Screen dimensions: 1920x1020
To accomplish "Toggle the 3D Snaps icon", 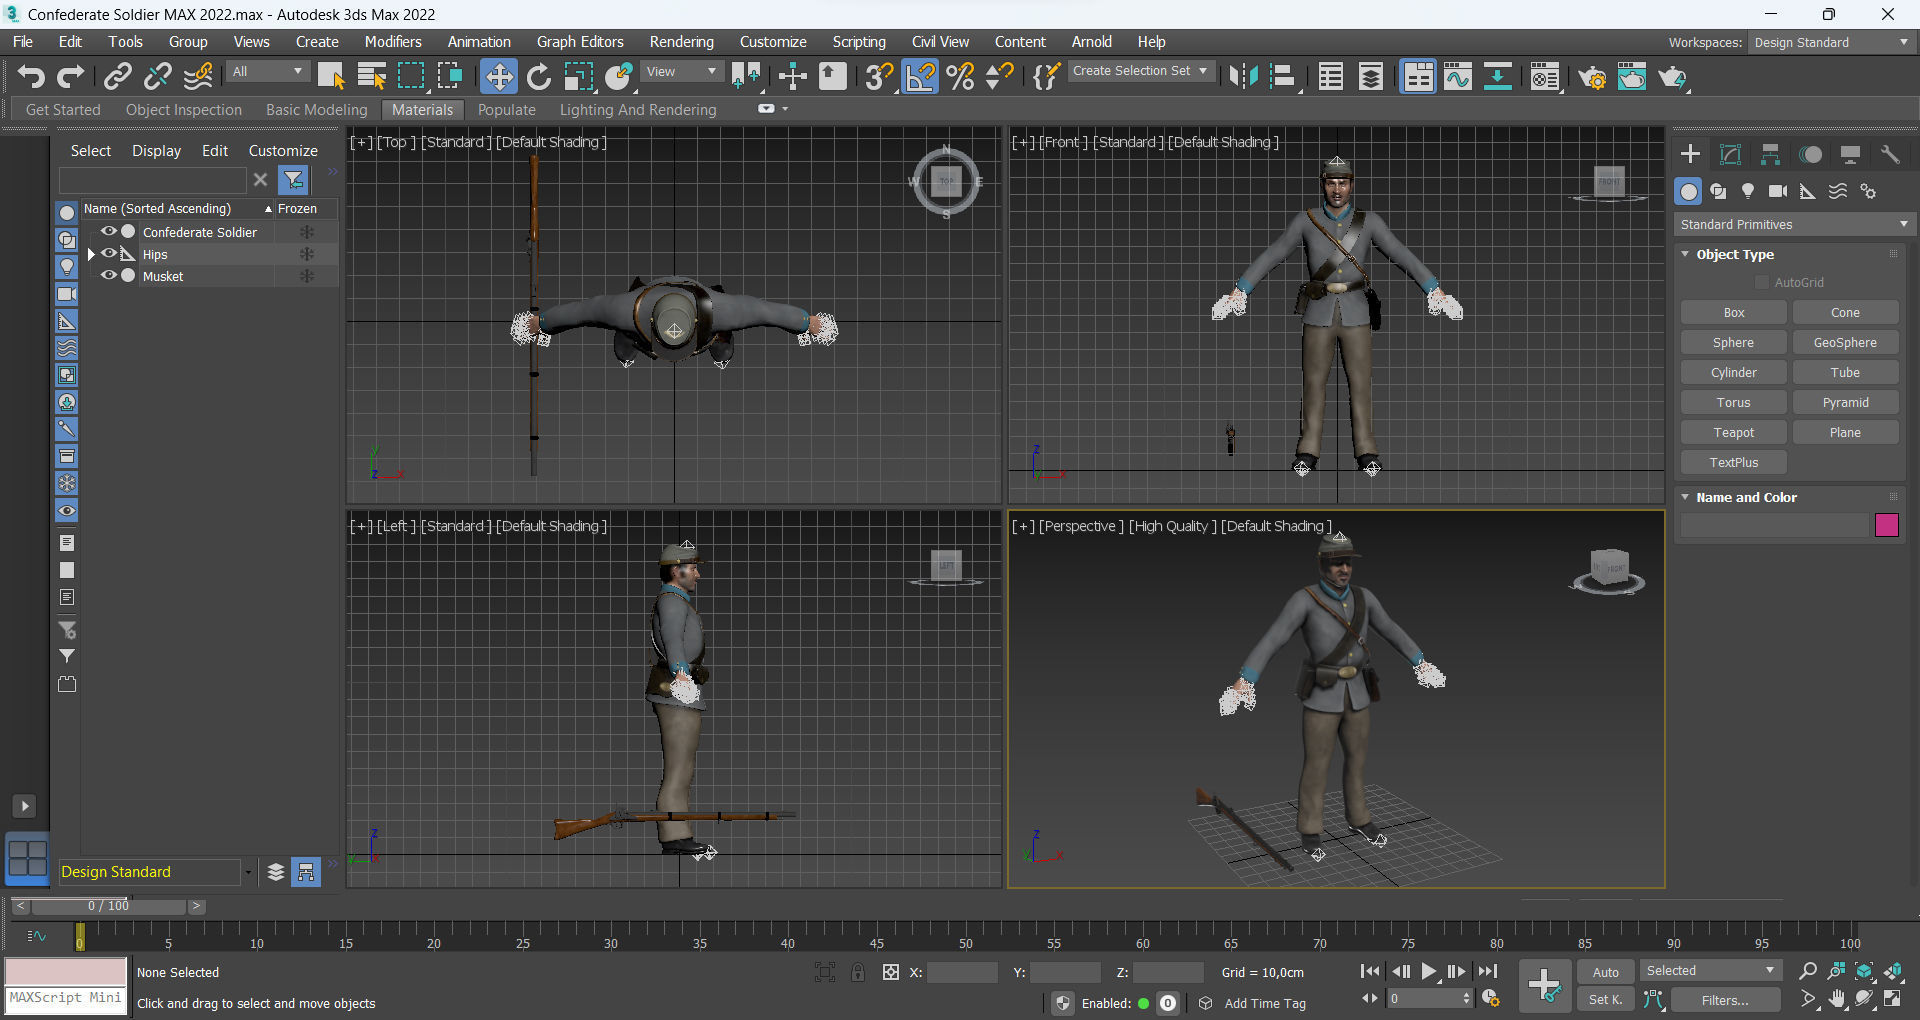I will (x=879, y=76).
